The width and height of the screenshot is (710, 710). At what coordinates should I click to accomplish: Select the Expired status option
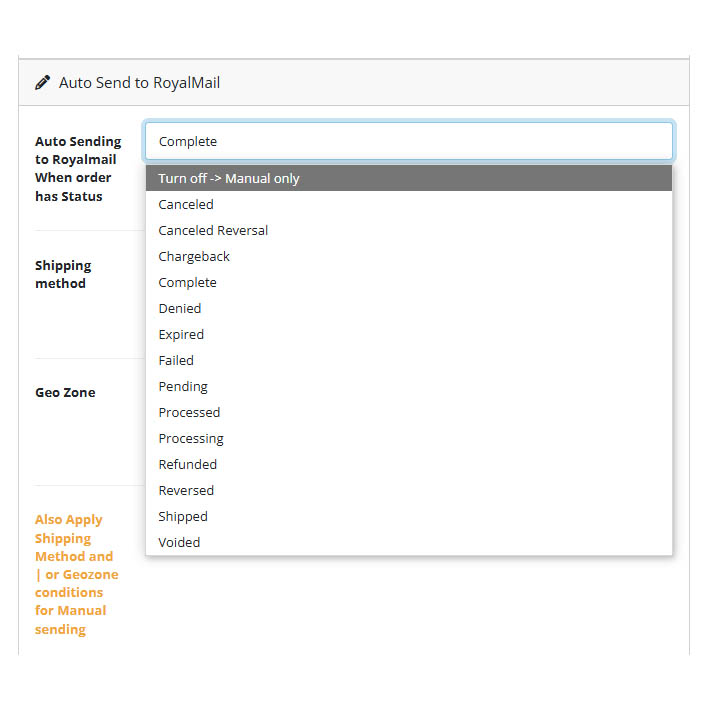click(409, 335)
